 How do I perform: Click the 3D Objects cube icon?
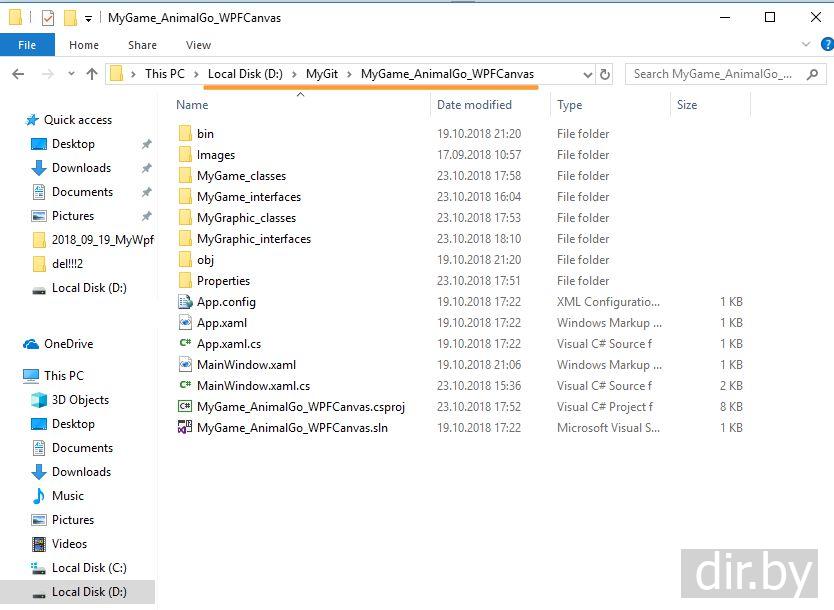click(39, 400)
